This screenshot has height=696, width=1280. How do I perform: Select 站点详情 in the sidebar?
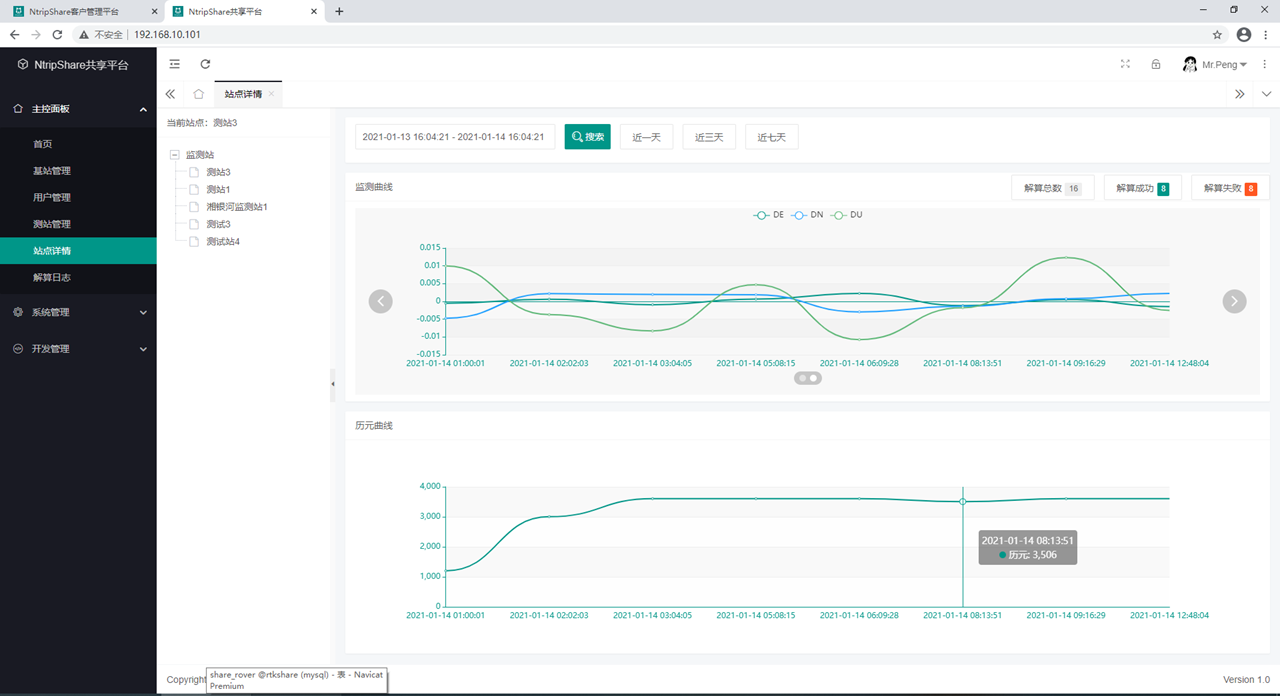78,251
